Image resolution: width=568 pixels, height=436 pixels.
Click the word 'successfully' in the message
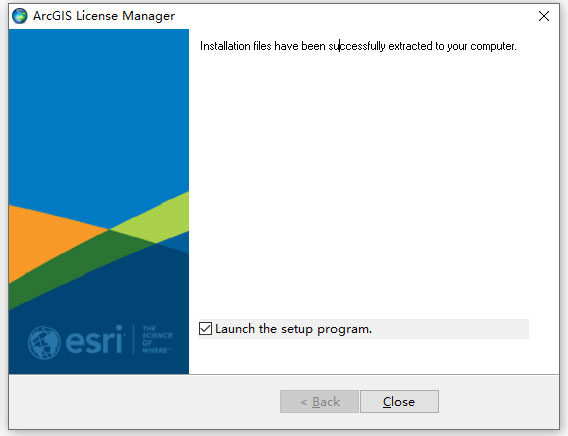pos(357,46)
